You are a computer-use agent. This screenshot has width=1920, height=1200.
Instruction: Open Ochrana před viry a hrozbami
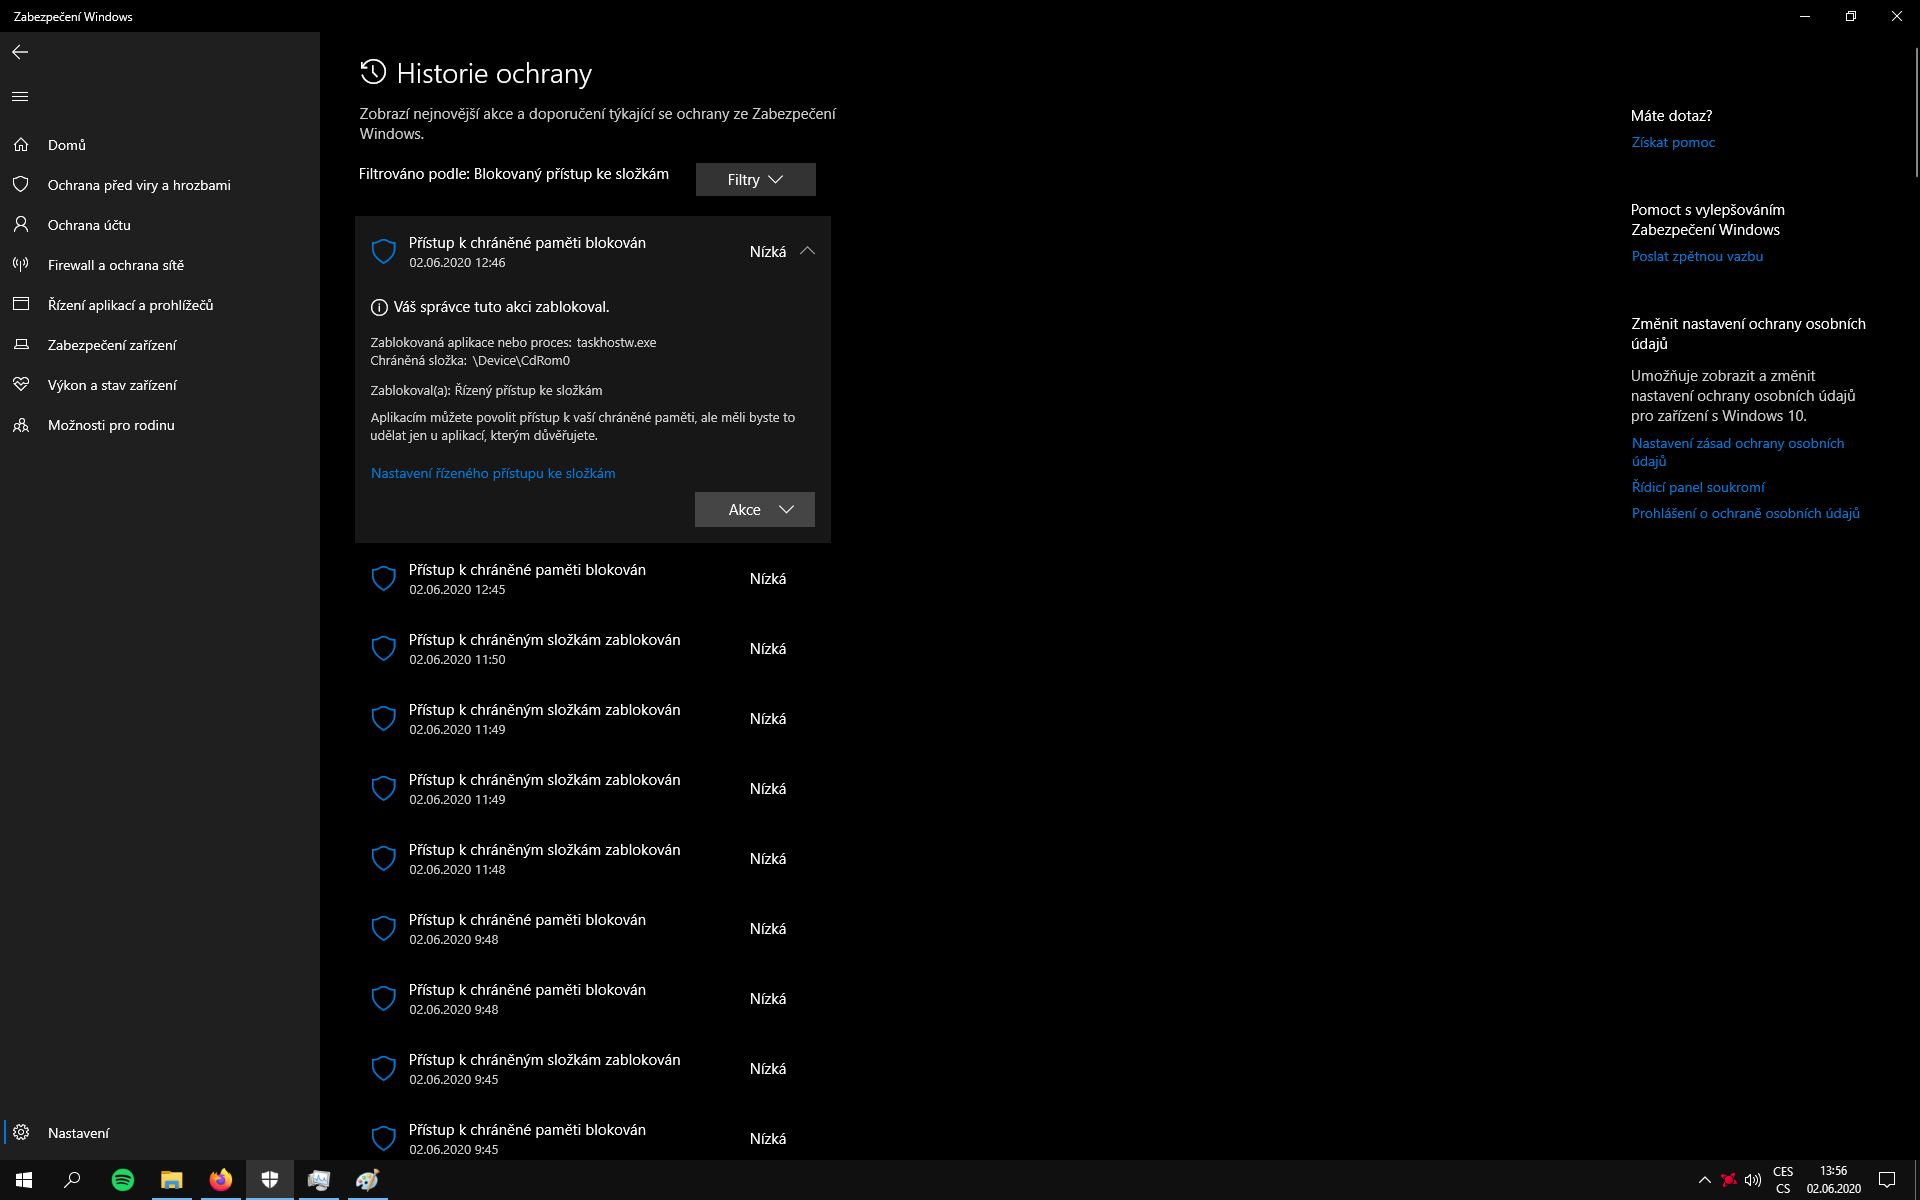point(139,185)
